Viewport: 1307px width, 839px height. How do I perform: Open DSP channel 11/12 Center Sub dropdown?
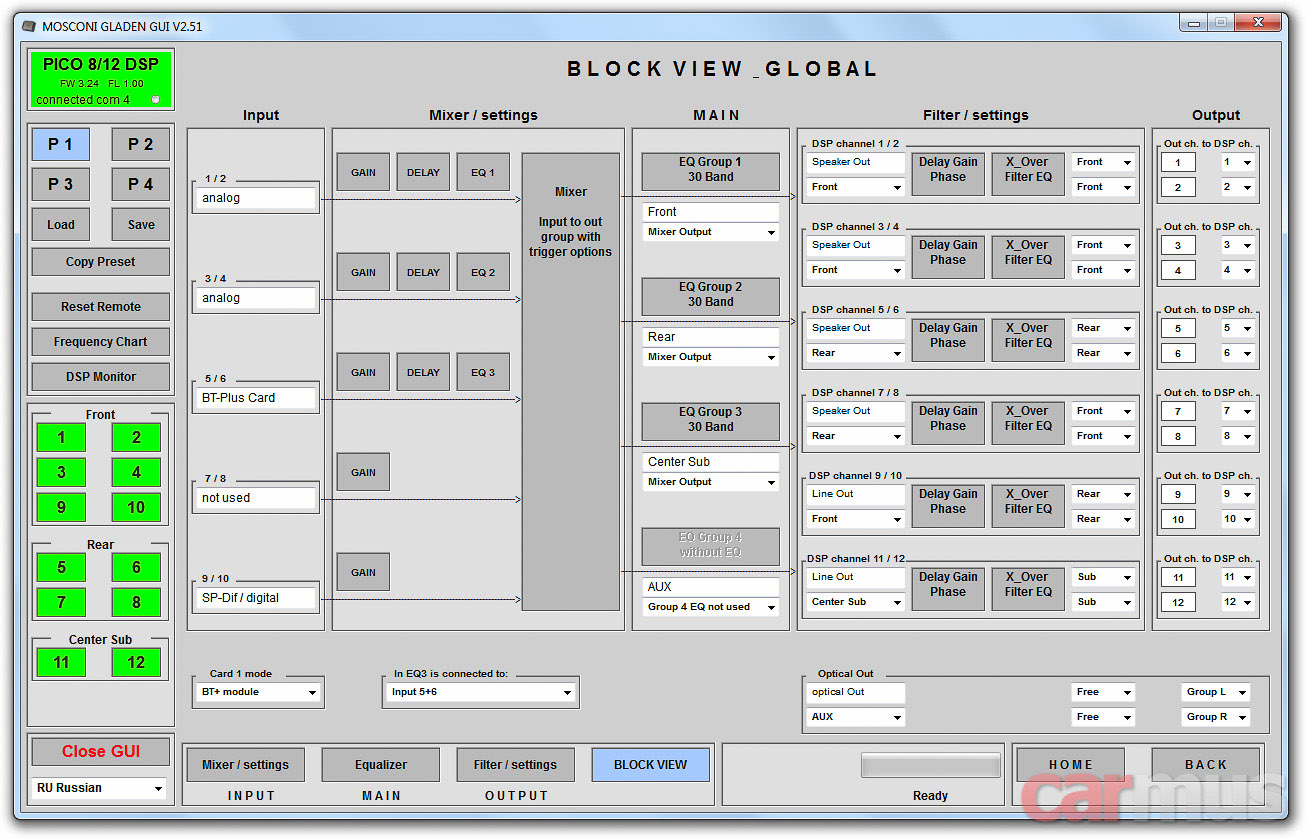[856, 602]
